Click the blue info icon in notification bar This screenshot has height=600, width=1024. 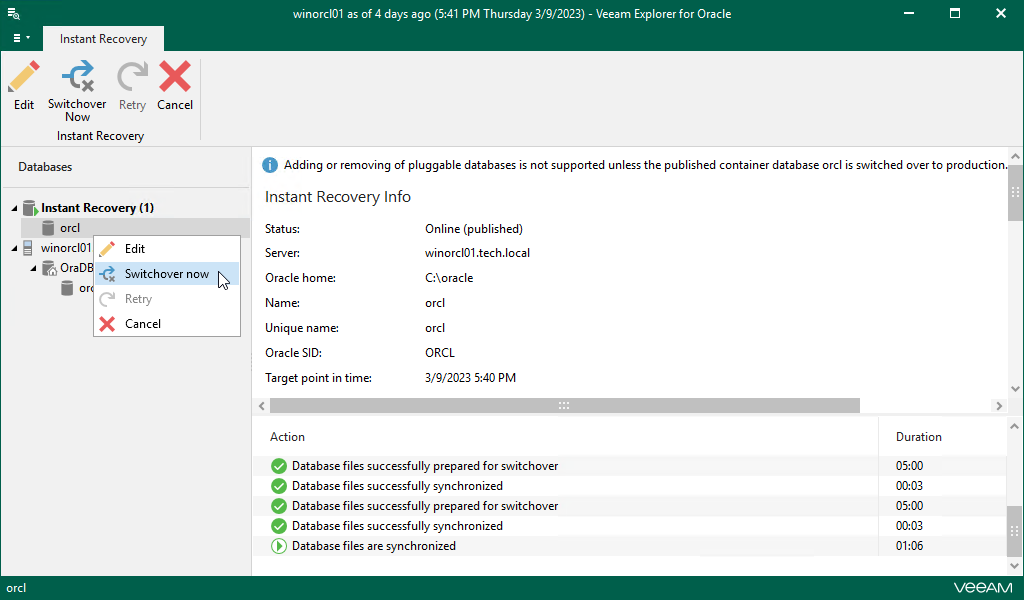point(270,165)
